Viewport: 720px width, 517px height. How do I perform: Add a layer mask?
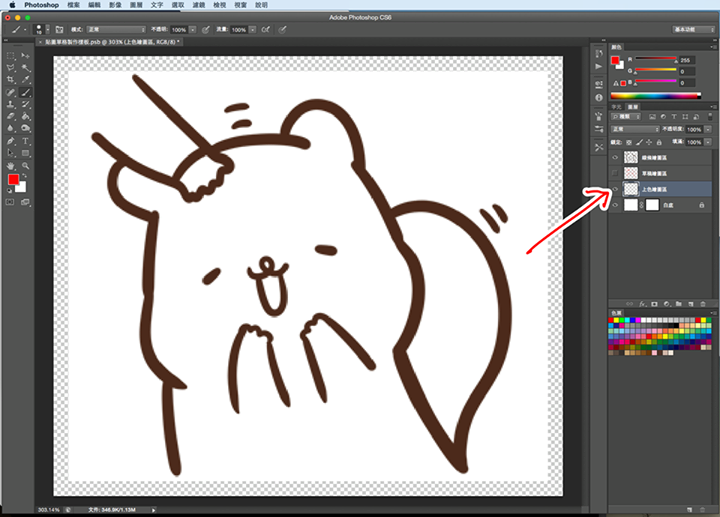(654, 304)
